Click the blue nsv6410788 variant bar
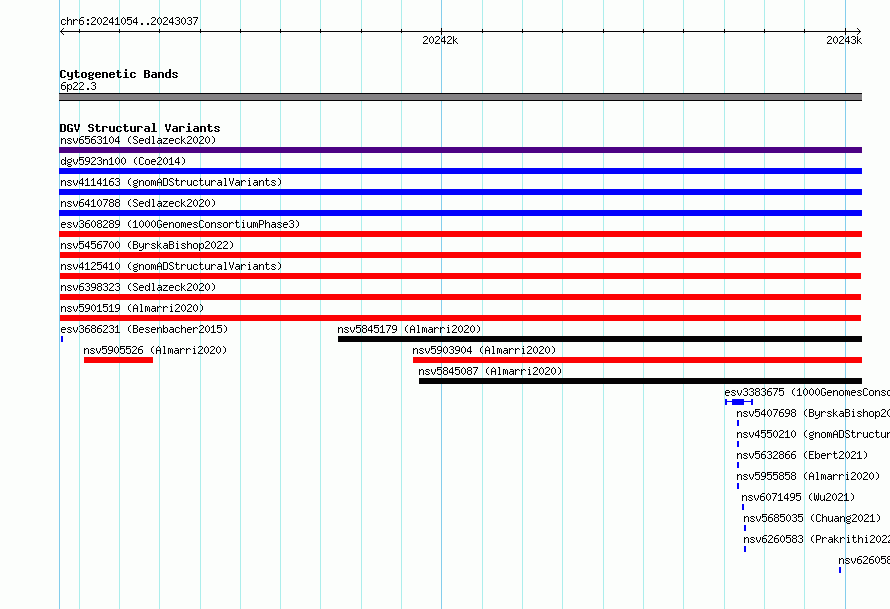 (x=460, y=213)
